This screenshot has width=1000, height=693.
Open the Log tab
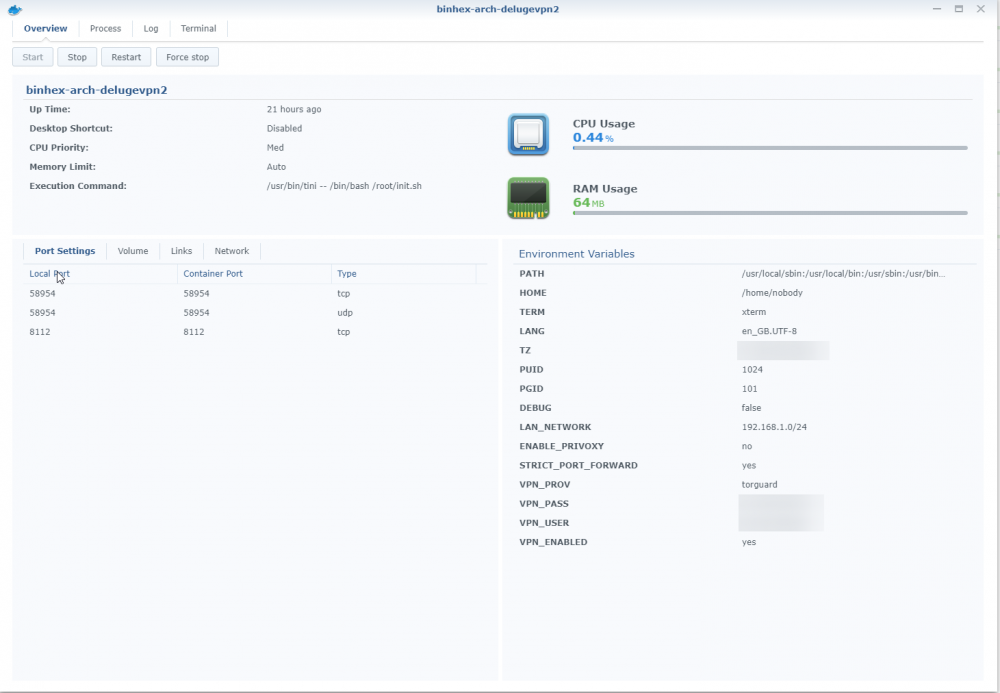pos(151,29)
